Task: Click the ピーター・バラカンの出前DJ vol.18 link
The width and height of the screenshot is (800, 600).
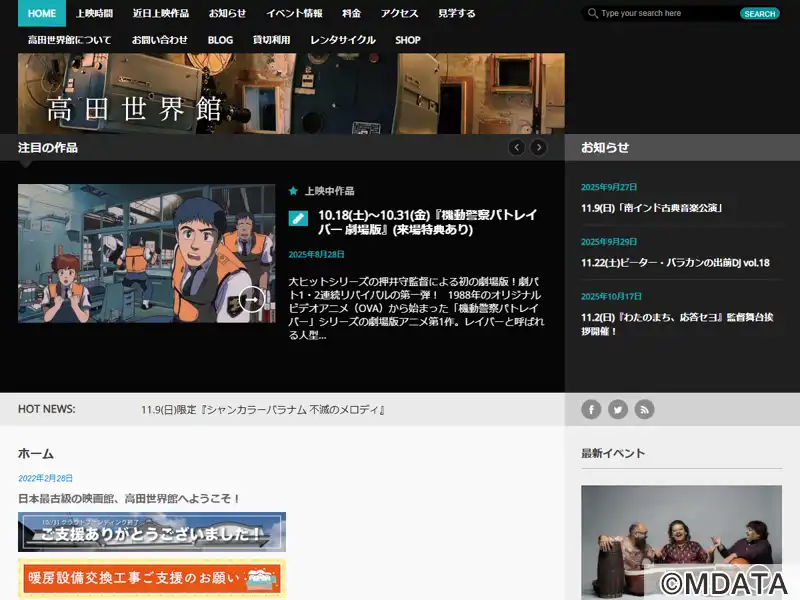Action: (675, 262)
